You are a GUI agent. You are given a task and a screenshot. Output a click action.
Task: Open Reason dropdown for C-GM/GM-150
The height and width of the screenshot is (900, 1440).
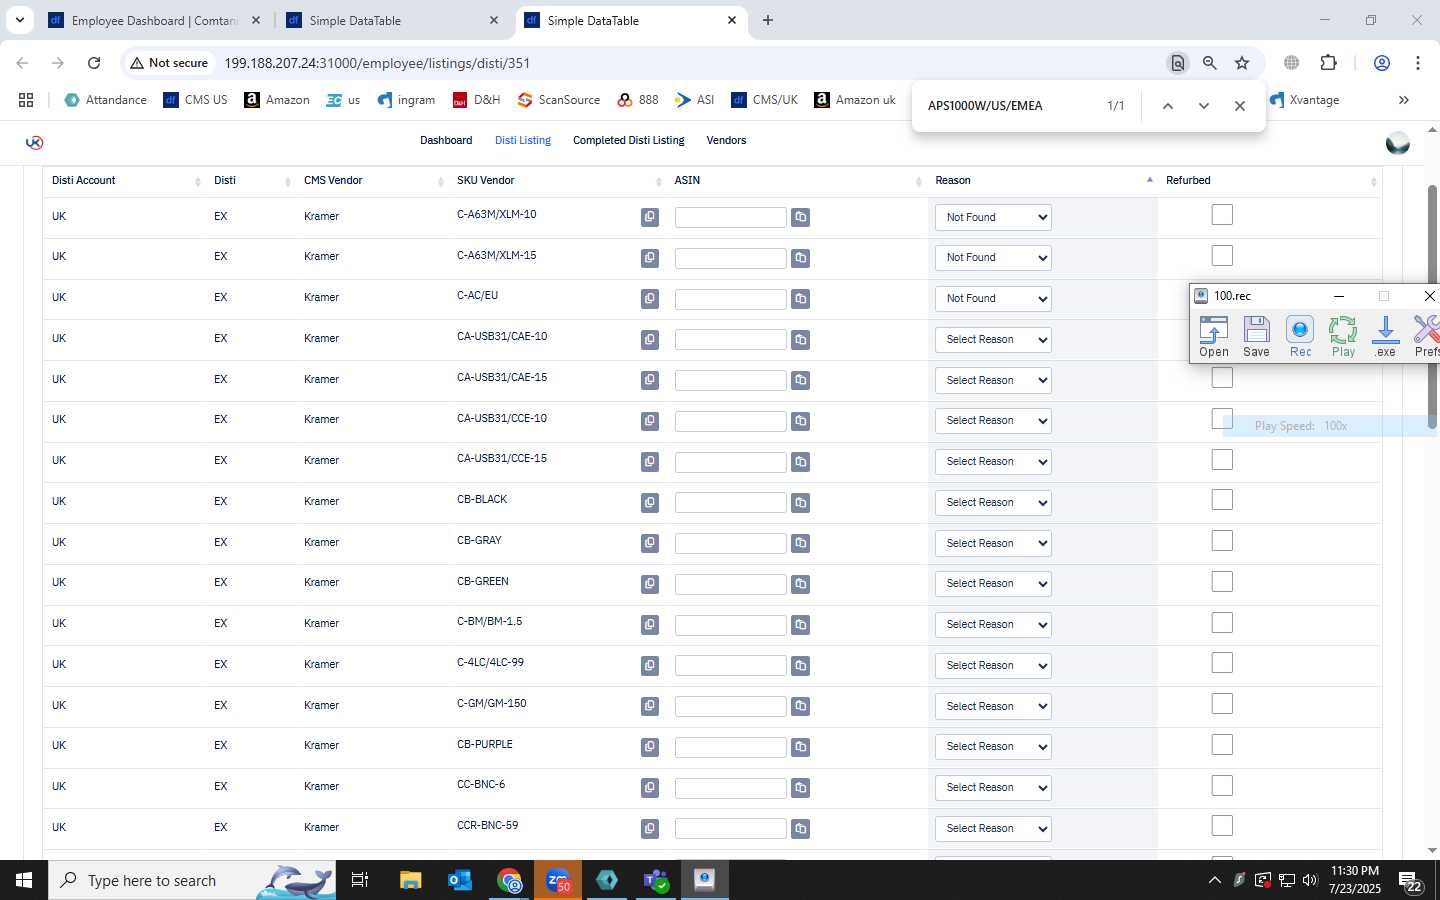[993, 706]
